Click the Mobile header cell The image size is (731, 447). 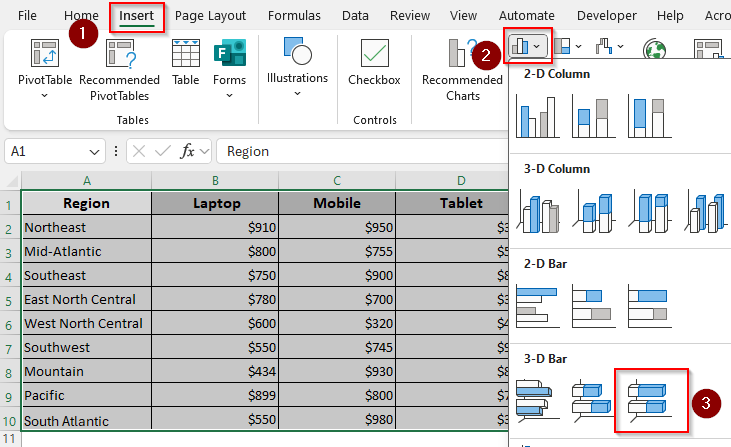click(x=337, y=203)
